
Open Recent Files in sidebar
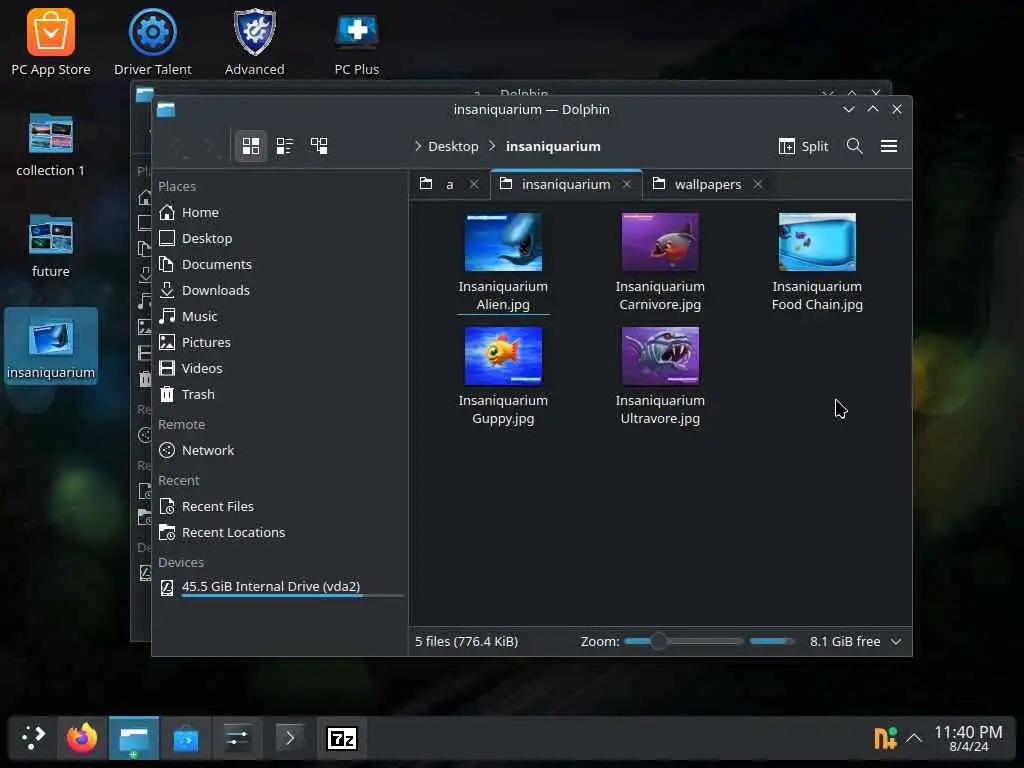pos(281,507)
